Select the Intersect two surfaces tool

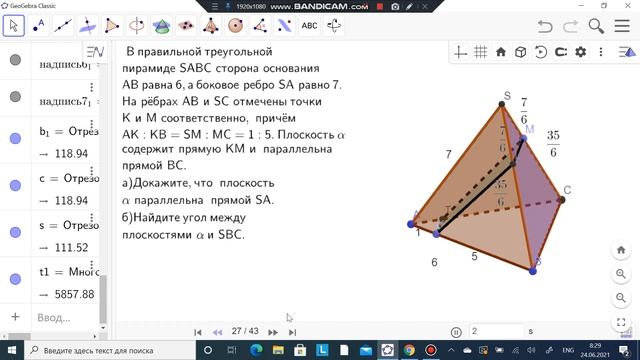(161, 26)
